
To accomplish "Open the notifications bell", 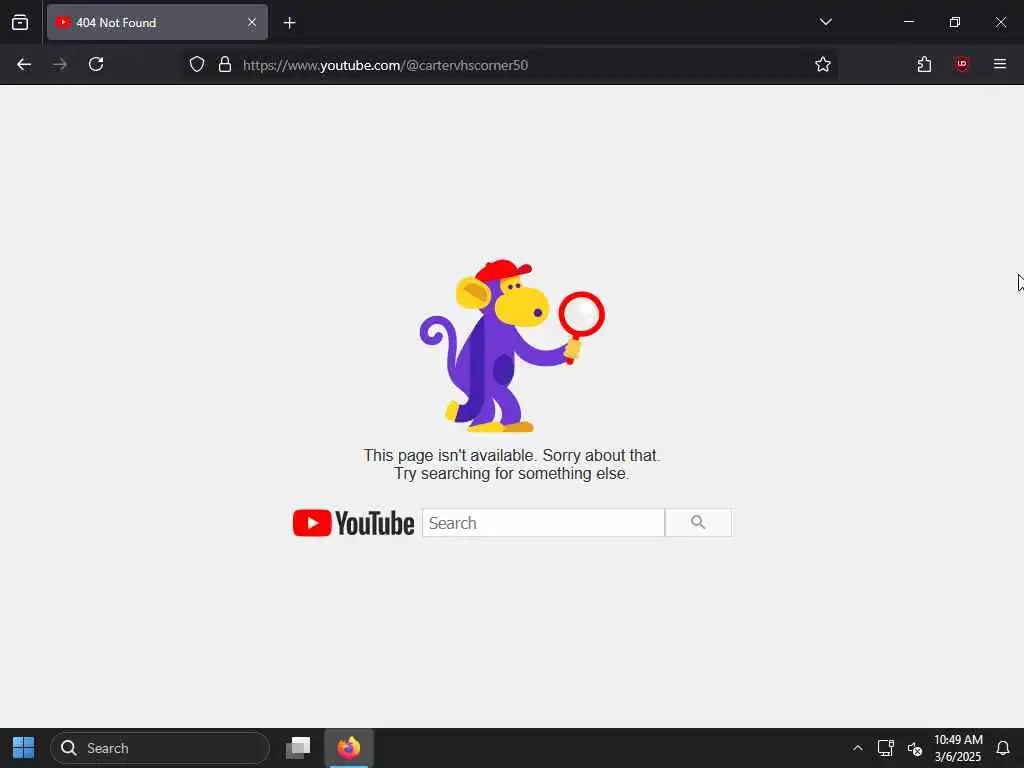I will 1003,748.
